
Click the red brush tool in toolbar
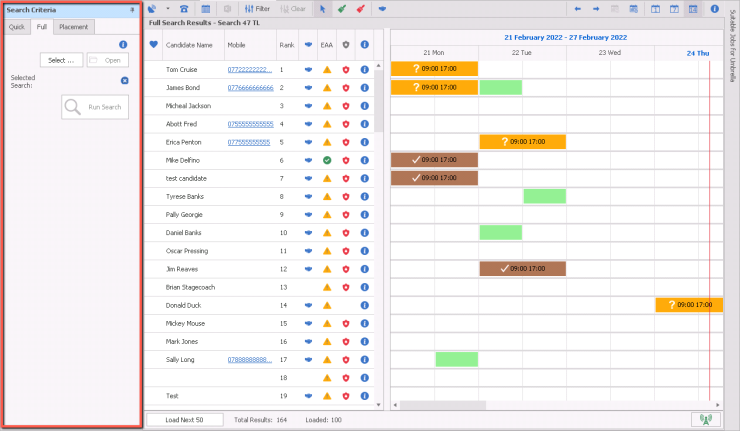pos(360,8)
